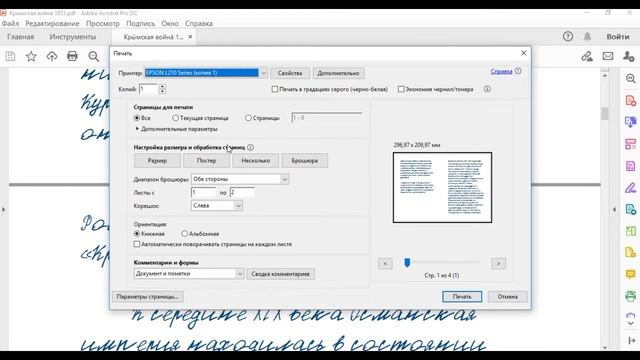This screenshot has height=360, width=640.
Task: Go to the next preview page arrow
Action: click(498, 264)
